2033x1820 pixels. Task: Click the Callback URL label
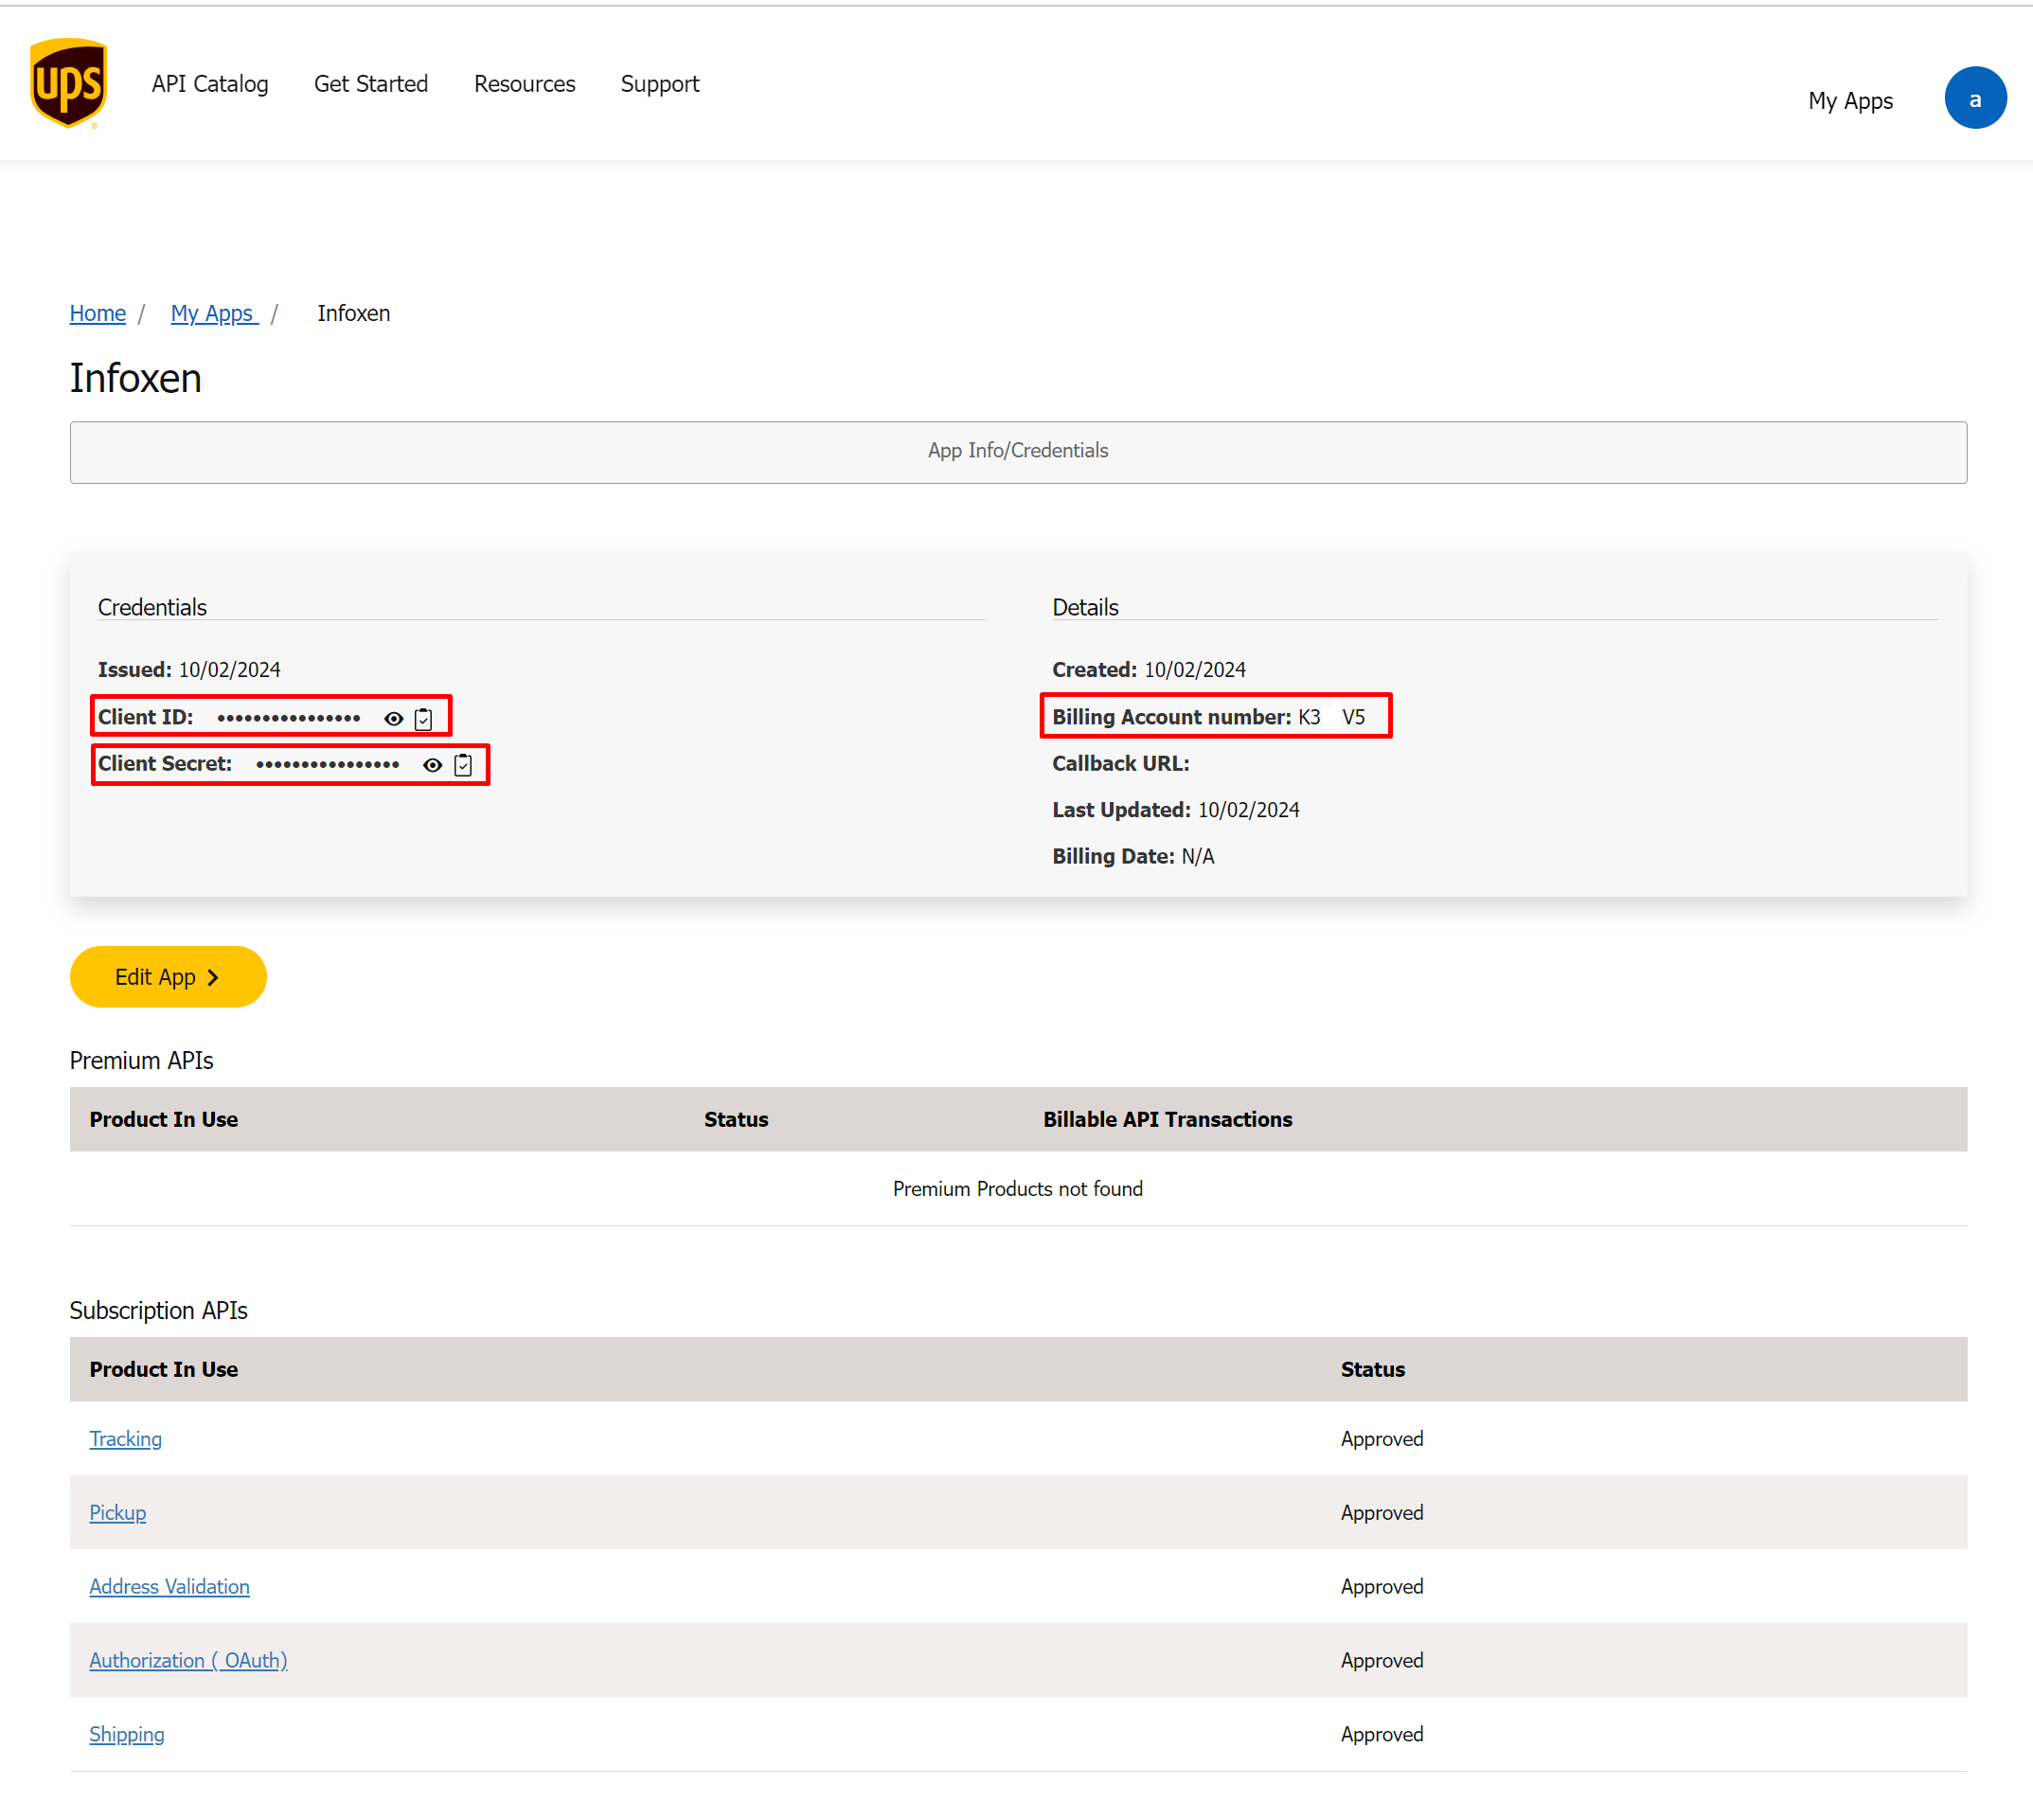[x=1121, y=764]
